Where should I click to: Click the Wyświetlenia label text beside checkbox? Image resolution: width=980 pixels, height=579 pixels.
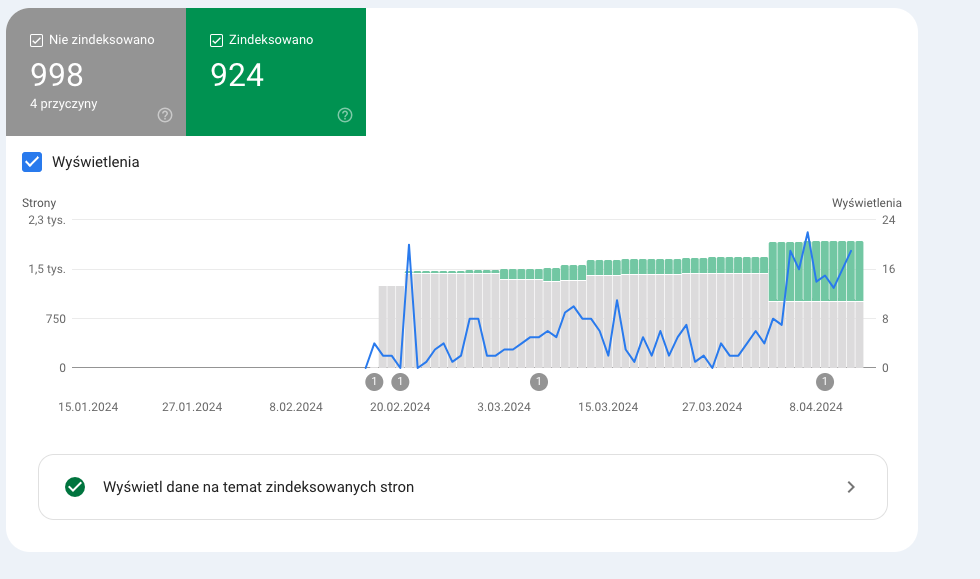96,162
